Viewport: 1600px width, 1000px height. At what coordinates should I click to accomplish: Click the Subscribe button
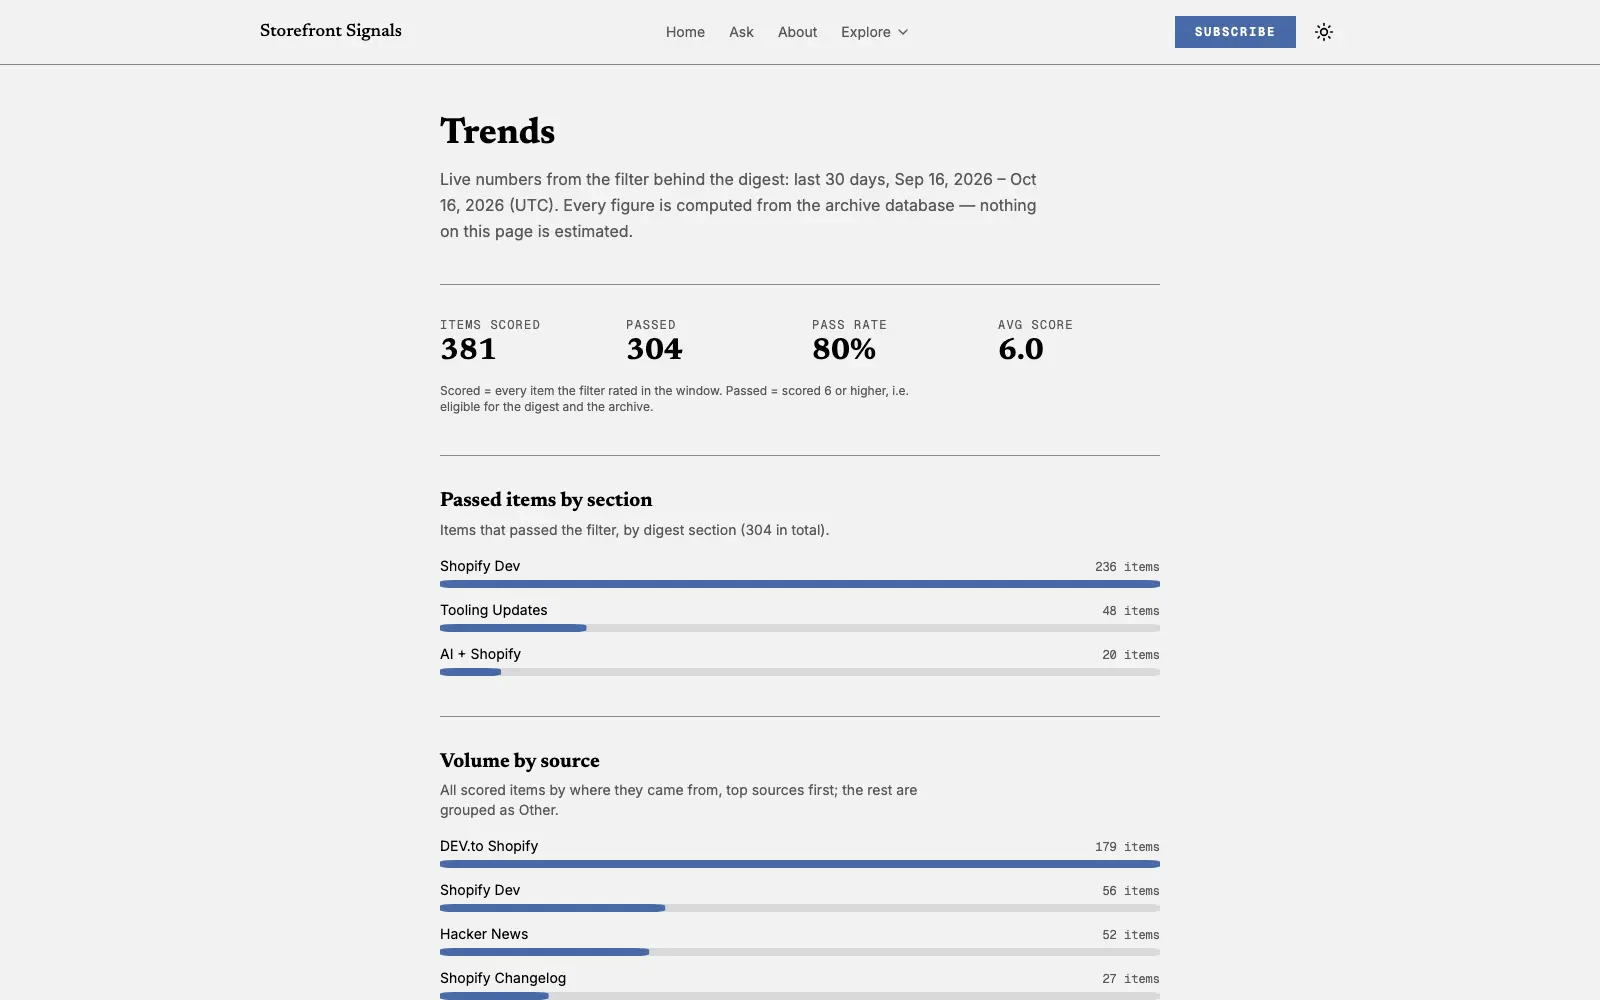coord(1235,32)
